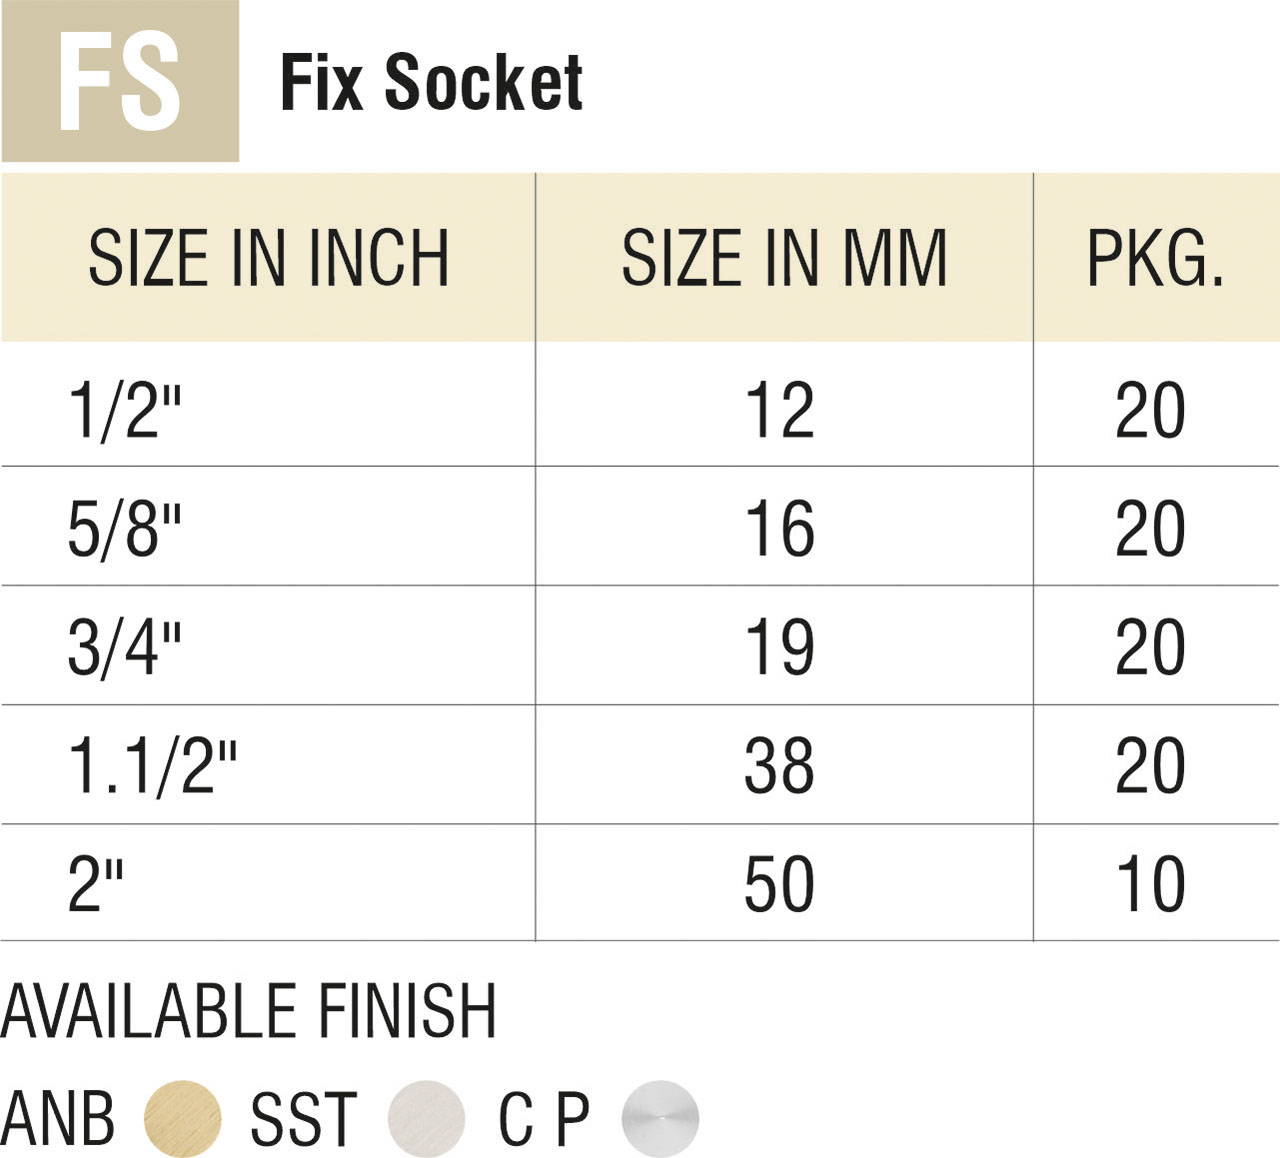This screenshot has height=1158, width=1280.
Task: Click the 50 mm size cell
Action: point(780,884)
